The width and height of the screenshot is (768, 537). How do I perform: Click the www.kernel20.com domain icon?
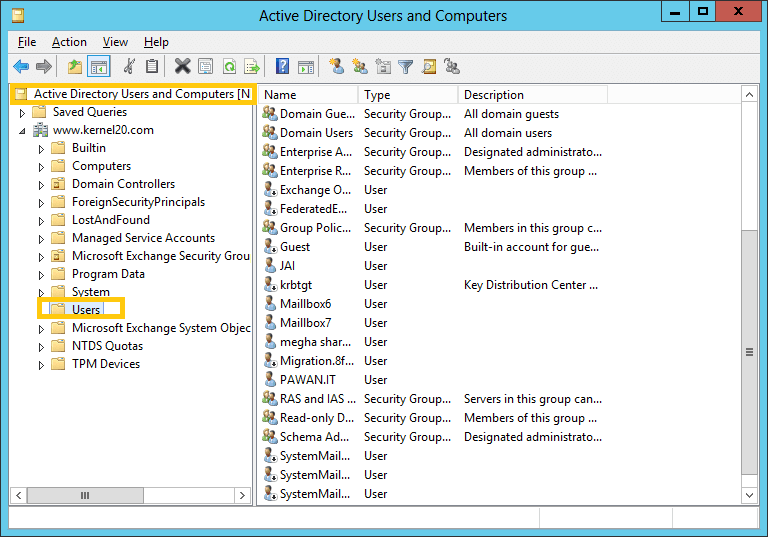click(x=40, y=130)
